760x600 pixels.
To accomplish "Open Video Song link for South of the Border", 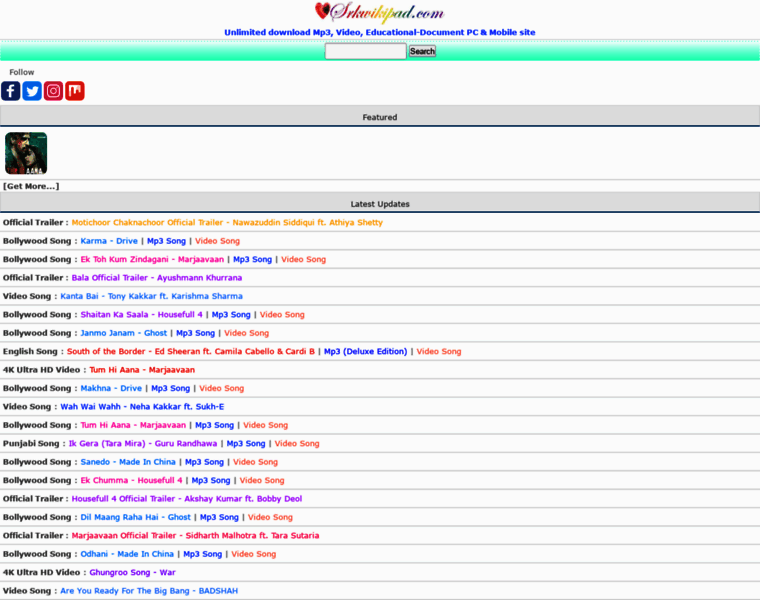I will pos(439,351).
